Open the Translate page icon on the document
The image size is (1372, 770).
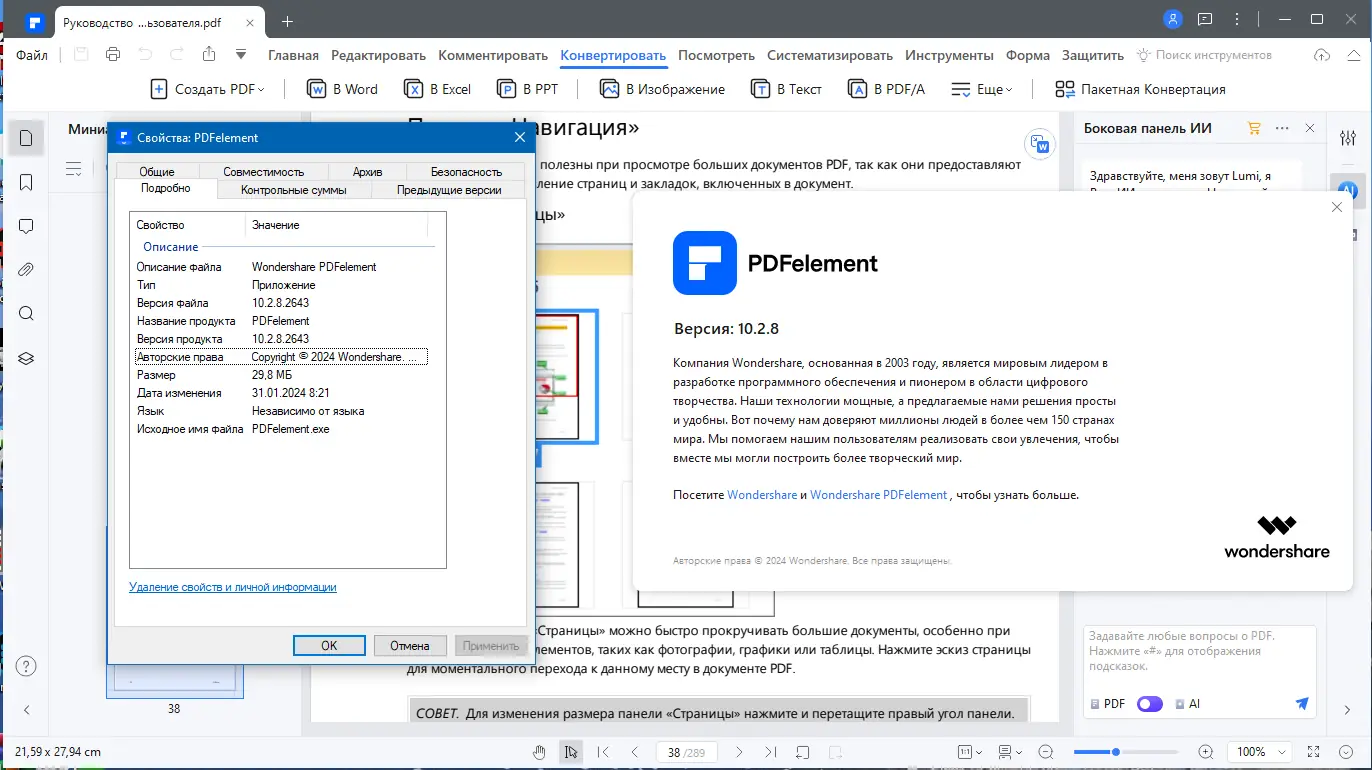(1040, 145)
